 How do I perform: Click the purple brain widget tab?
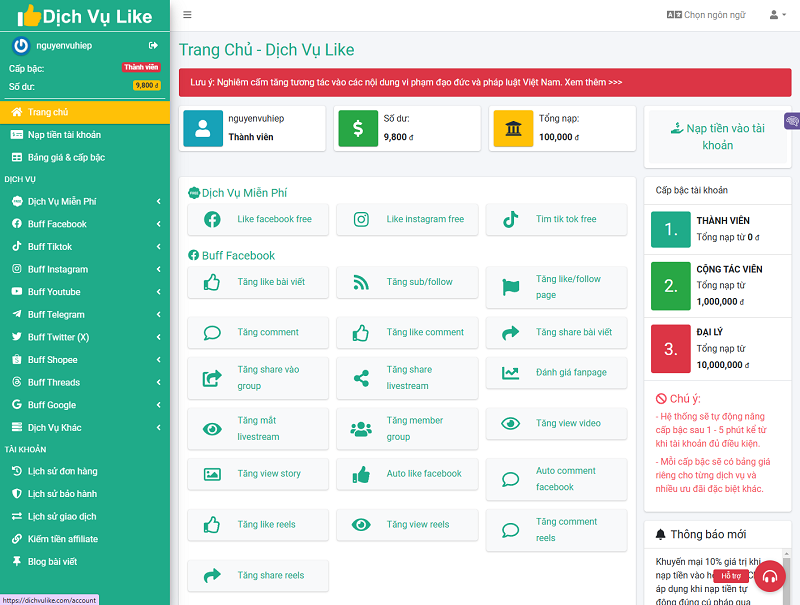pyautogui.click(x=792, y=121)
